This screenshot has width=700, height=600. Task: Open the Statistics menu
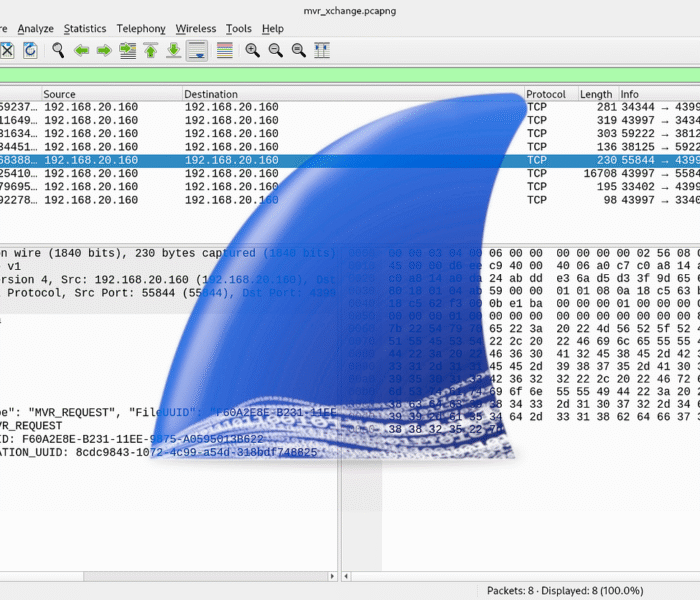coord(85,29)
